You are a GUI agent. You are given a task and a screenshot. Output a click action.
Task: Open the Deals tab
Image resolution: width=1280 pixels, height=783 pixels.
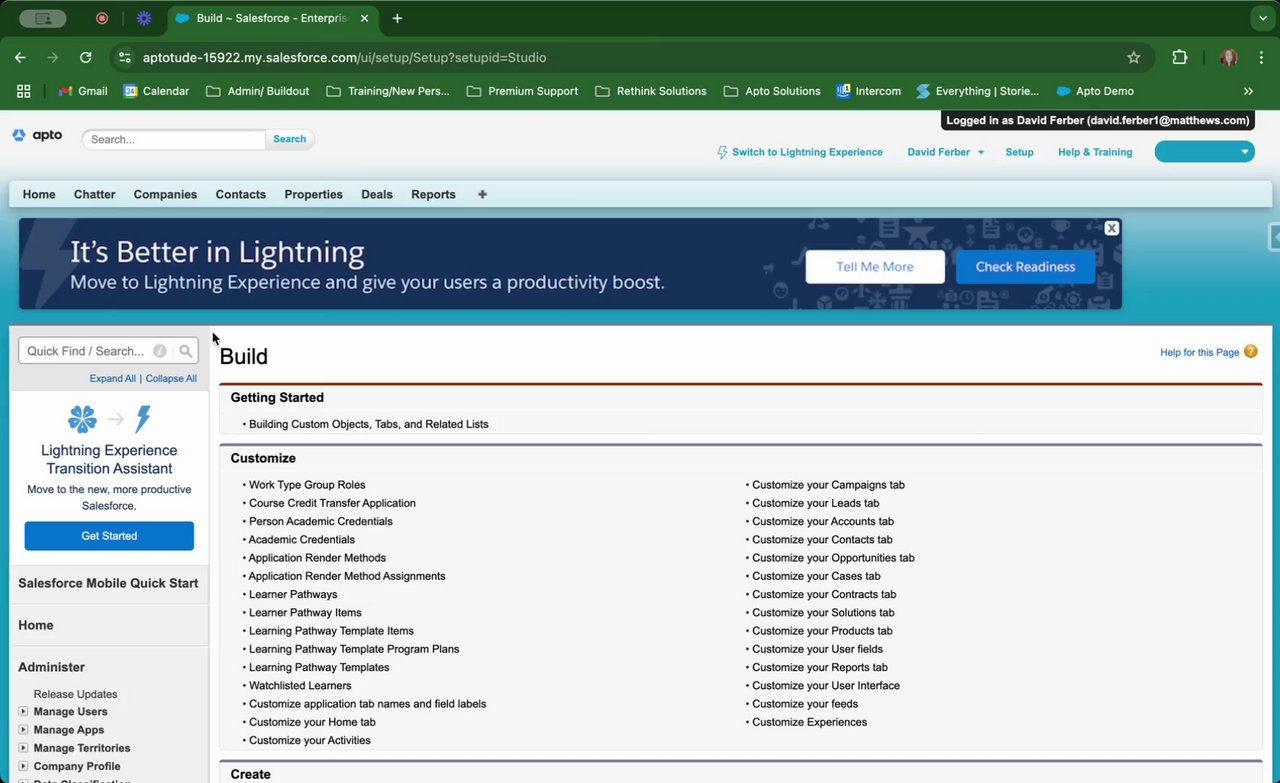[x=377, y=194]
